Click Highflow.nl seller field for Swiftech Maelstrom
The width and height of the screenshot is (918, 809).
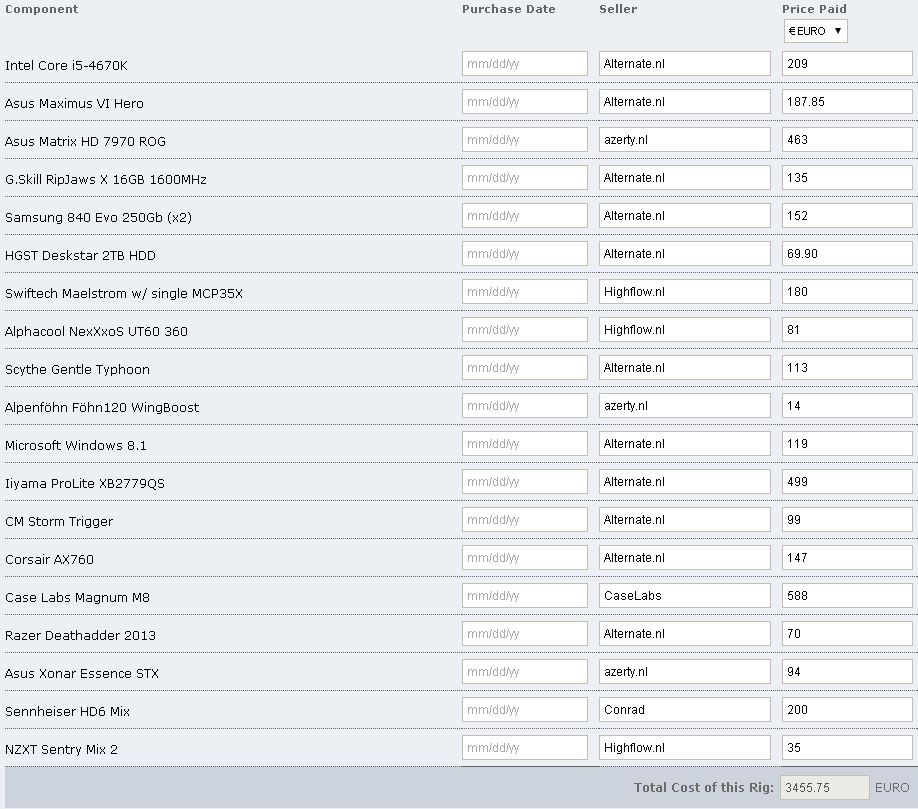click(684, 292)
